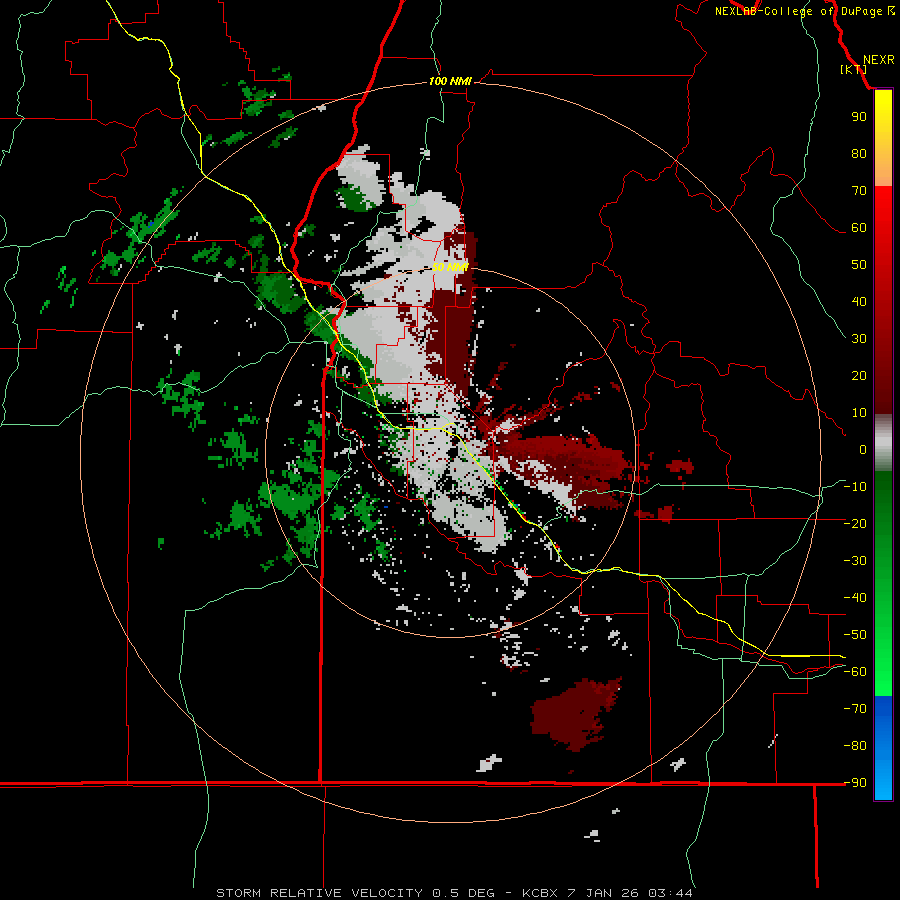Click the 0 knot scale label

tap(863, 449)
